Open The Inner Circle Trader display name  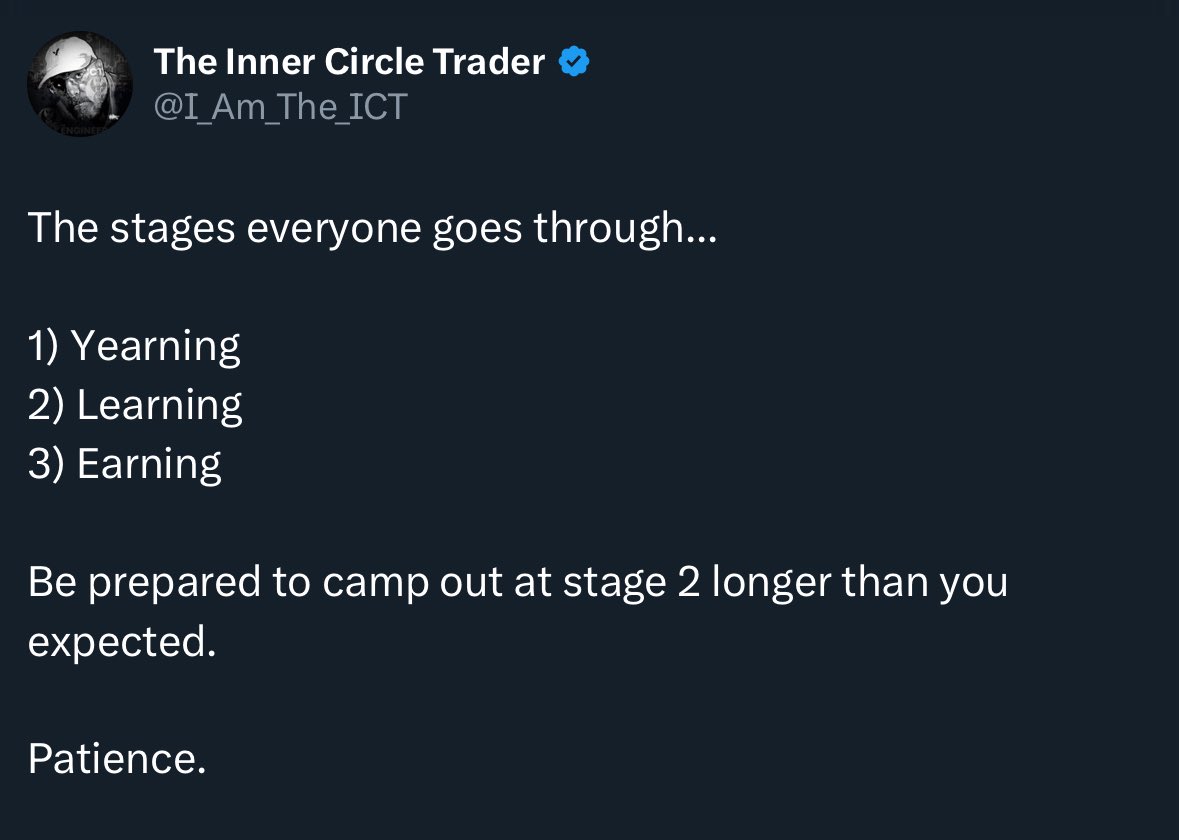pyautogui.click(x=349, y=62)
